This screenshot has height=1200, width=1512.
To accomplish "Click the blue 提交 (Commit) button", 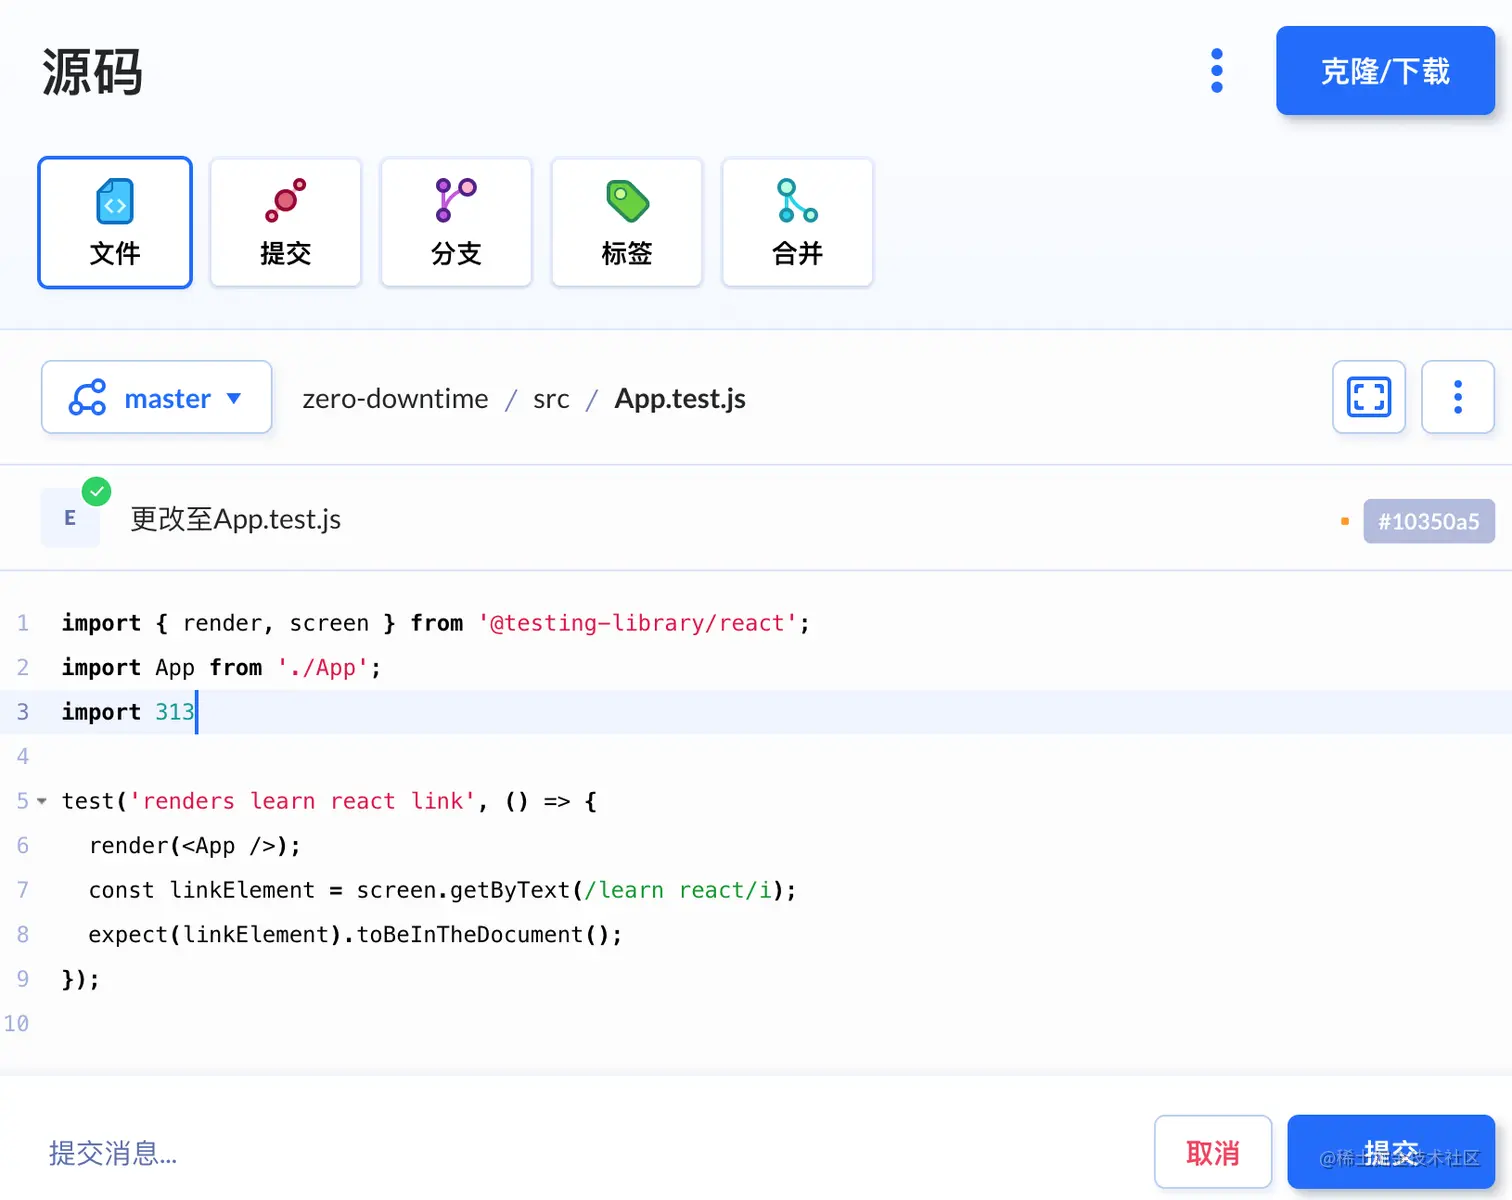I will click(x=1391, y=1152).
